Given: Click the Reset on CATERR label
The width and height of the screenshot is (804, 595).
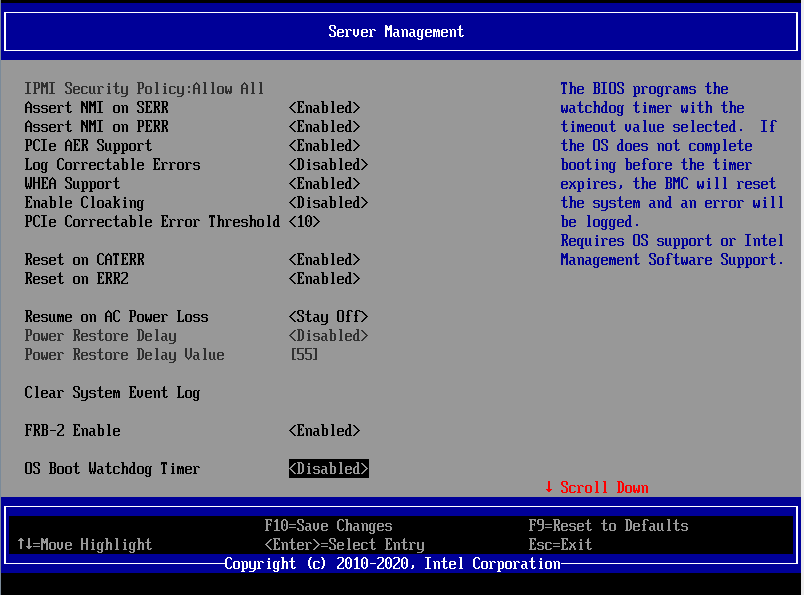Looking at the screenshot, I should 85,260.
